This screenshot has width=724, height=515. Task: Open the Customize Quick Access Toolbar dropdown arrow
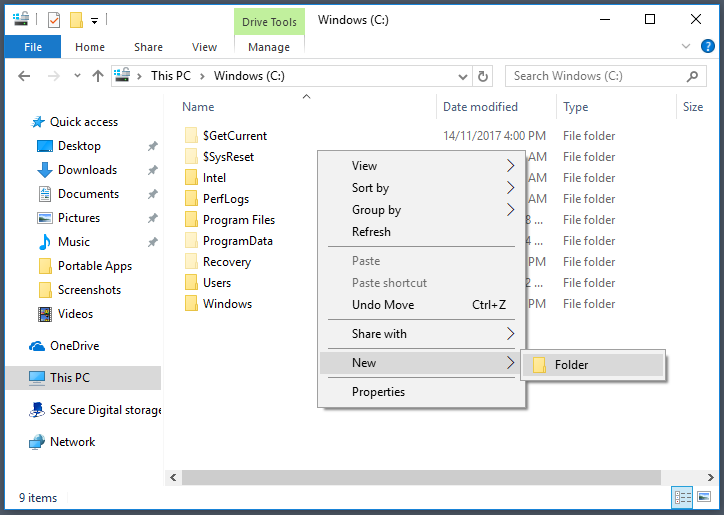[x=94, y=21]
